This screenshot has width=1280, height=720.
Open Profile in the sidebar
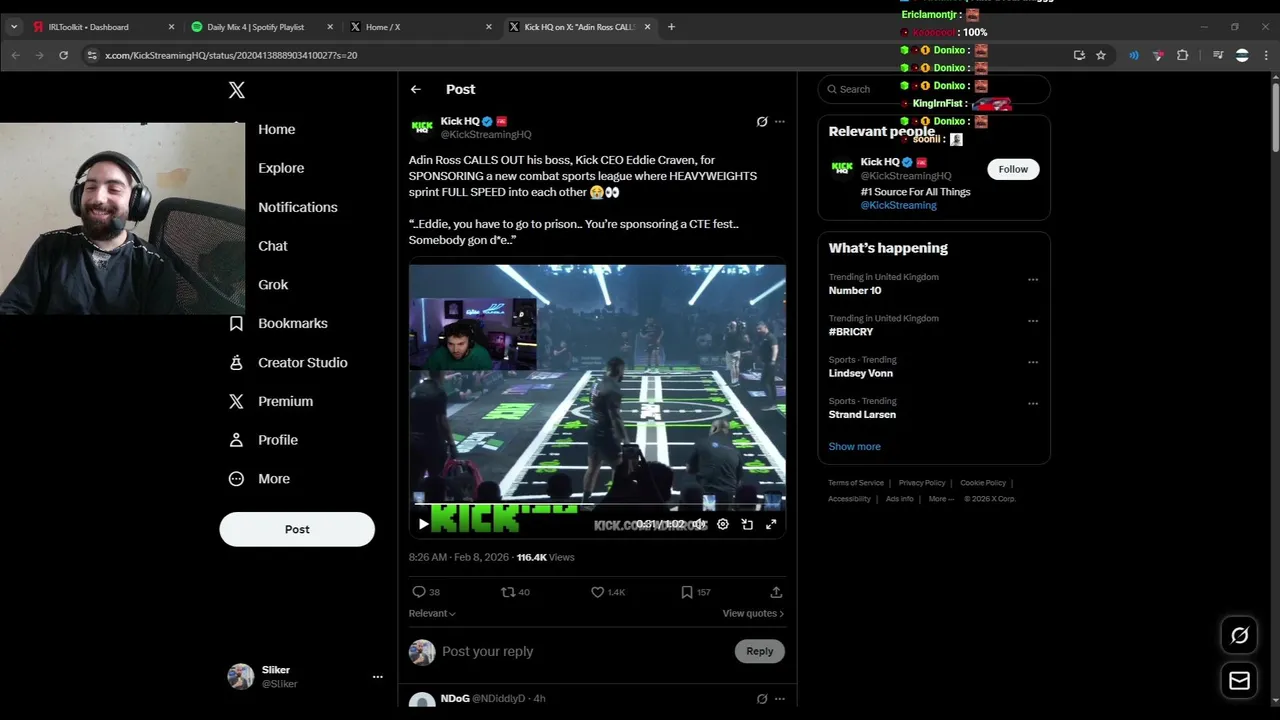(265, 440)
